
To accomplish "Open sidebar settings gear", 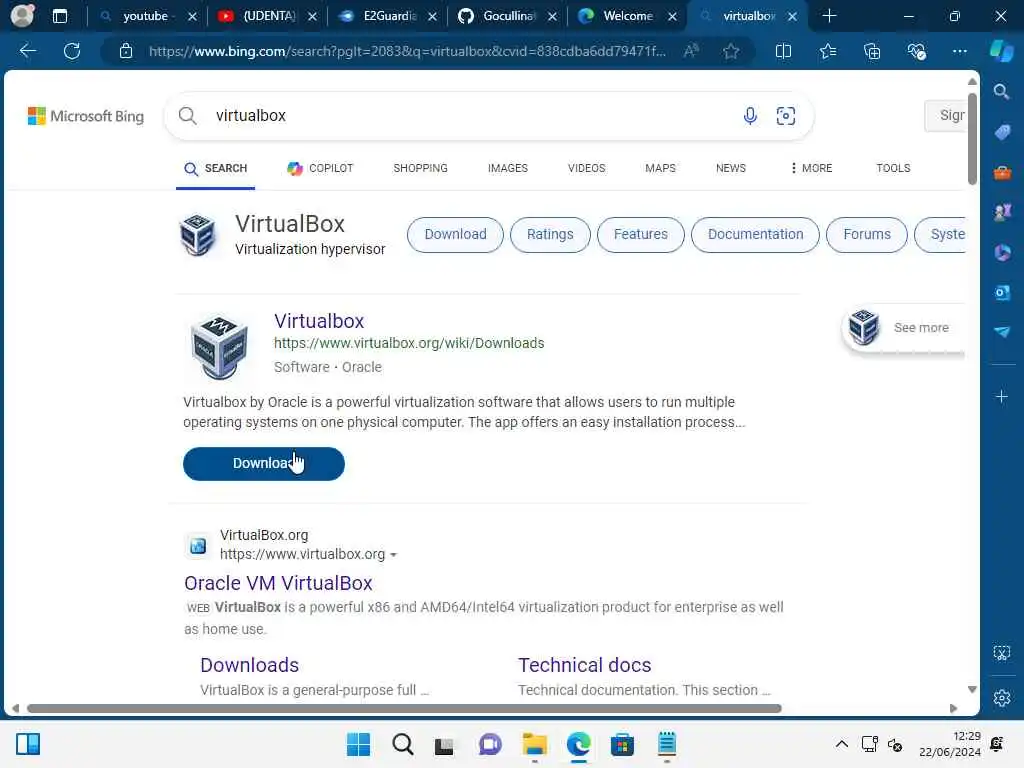I will [x=1001, y=698].
